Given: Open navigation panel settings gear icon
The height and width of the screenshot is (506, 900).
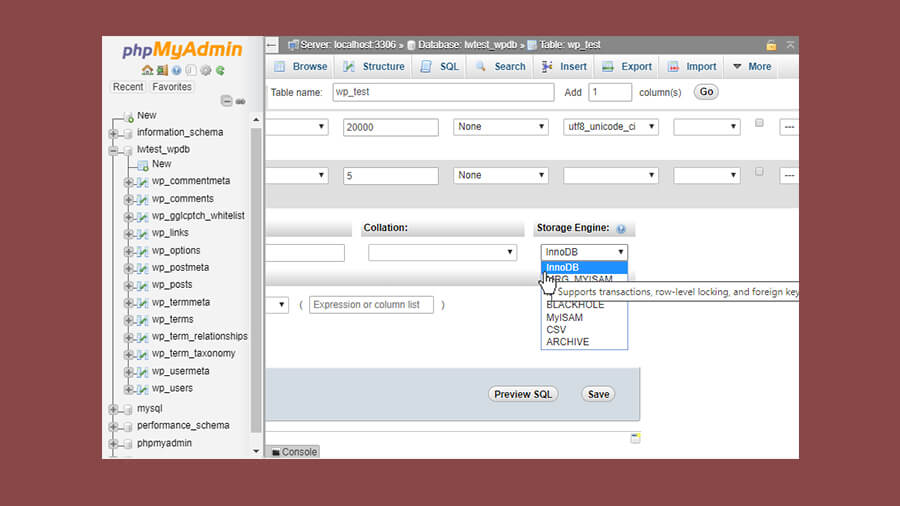Looking at the screenshot, I should [205, 71].
